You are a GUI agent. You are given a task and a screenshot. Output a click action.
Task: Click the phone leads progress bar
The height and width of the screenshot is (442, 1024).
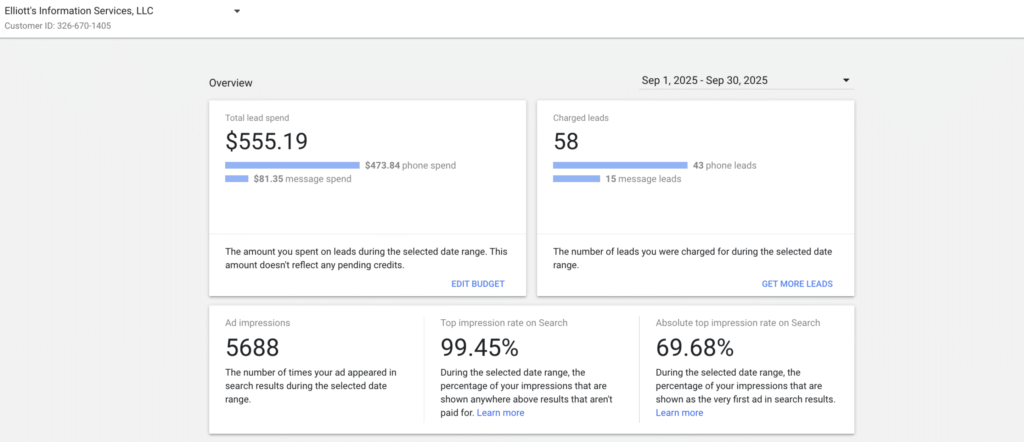click(x=620, y=165)
